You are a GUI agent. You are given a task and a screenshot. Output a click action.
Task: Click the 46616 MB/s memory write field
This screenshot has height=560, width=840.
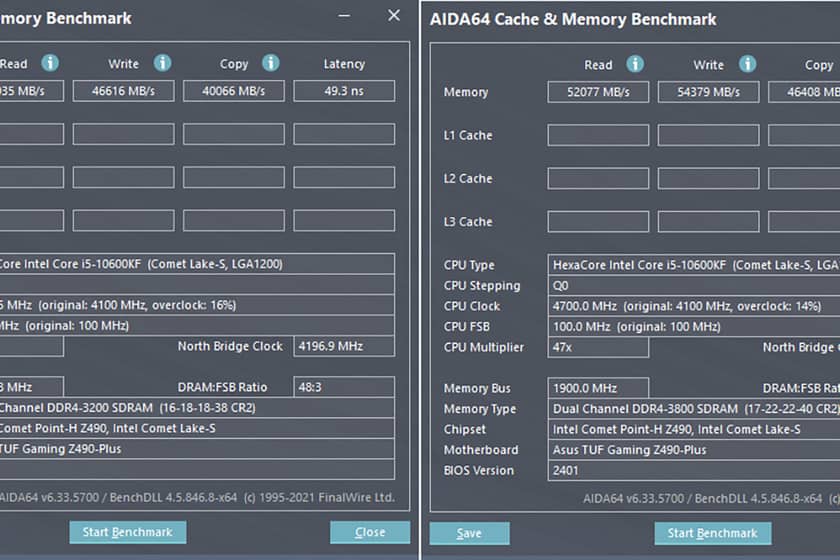point(123,91)
